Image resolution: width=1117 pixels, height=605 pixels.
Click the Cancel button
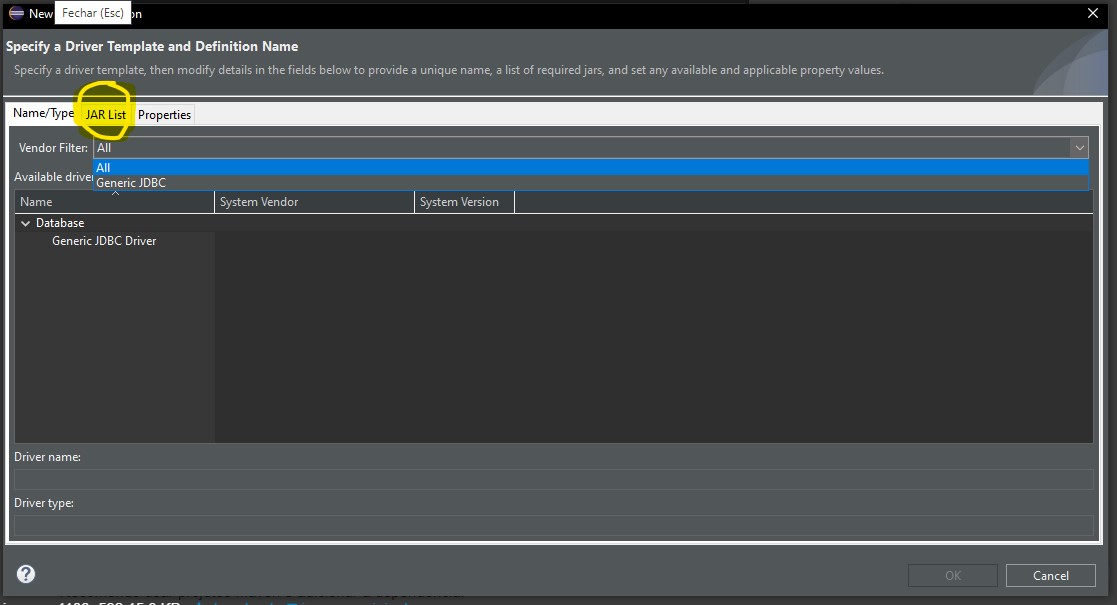point(1051,576)
